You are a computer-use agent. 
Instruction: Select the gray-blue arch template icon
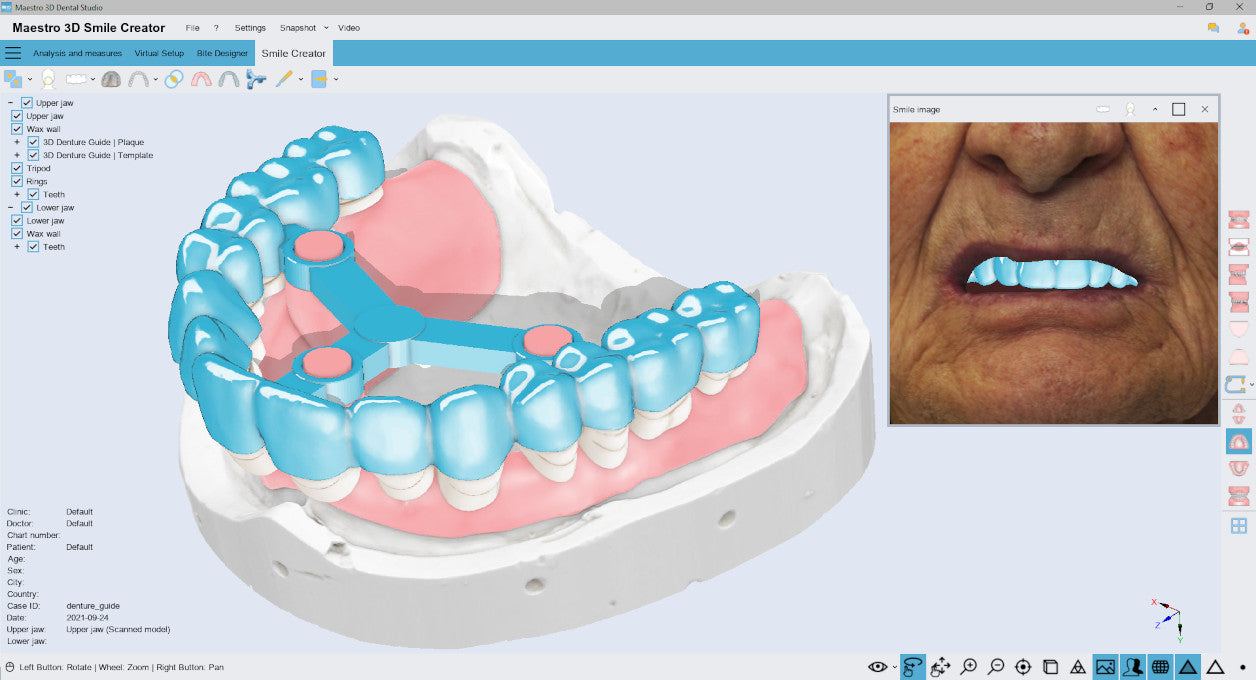pos(229,79)
